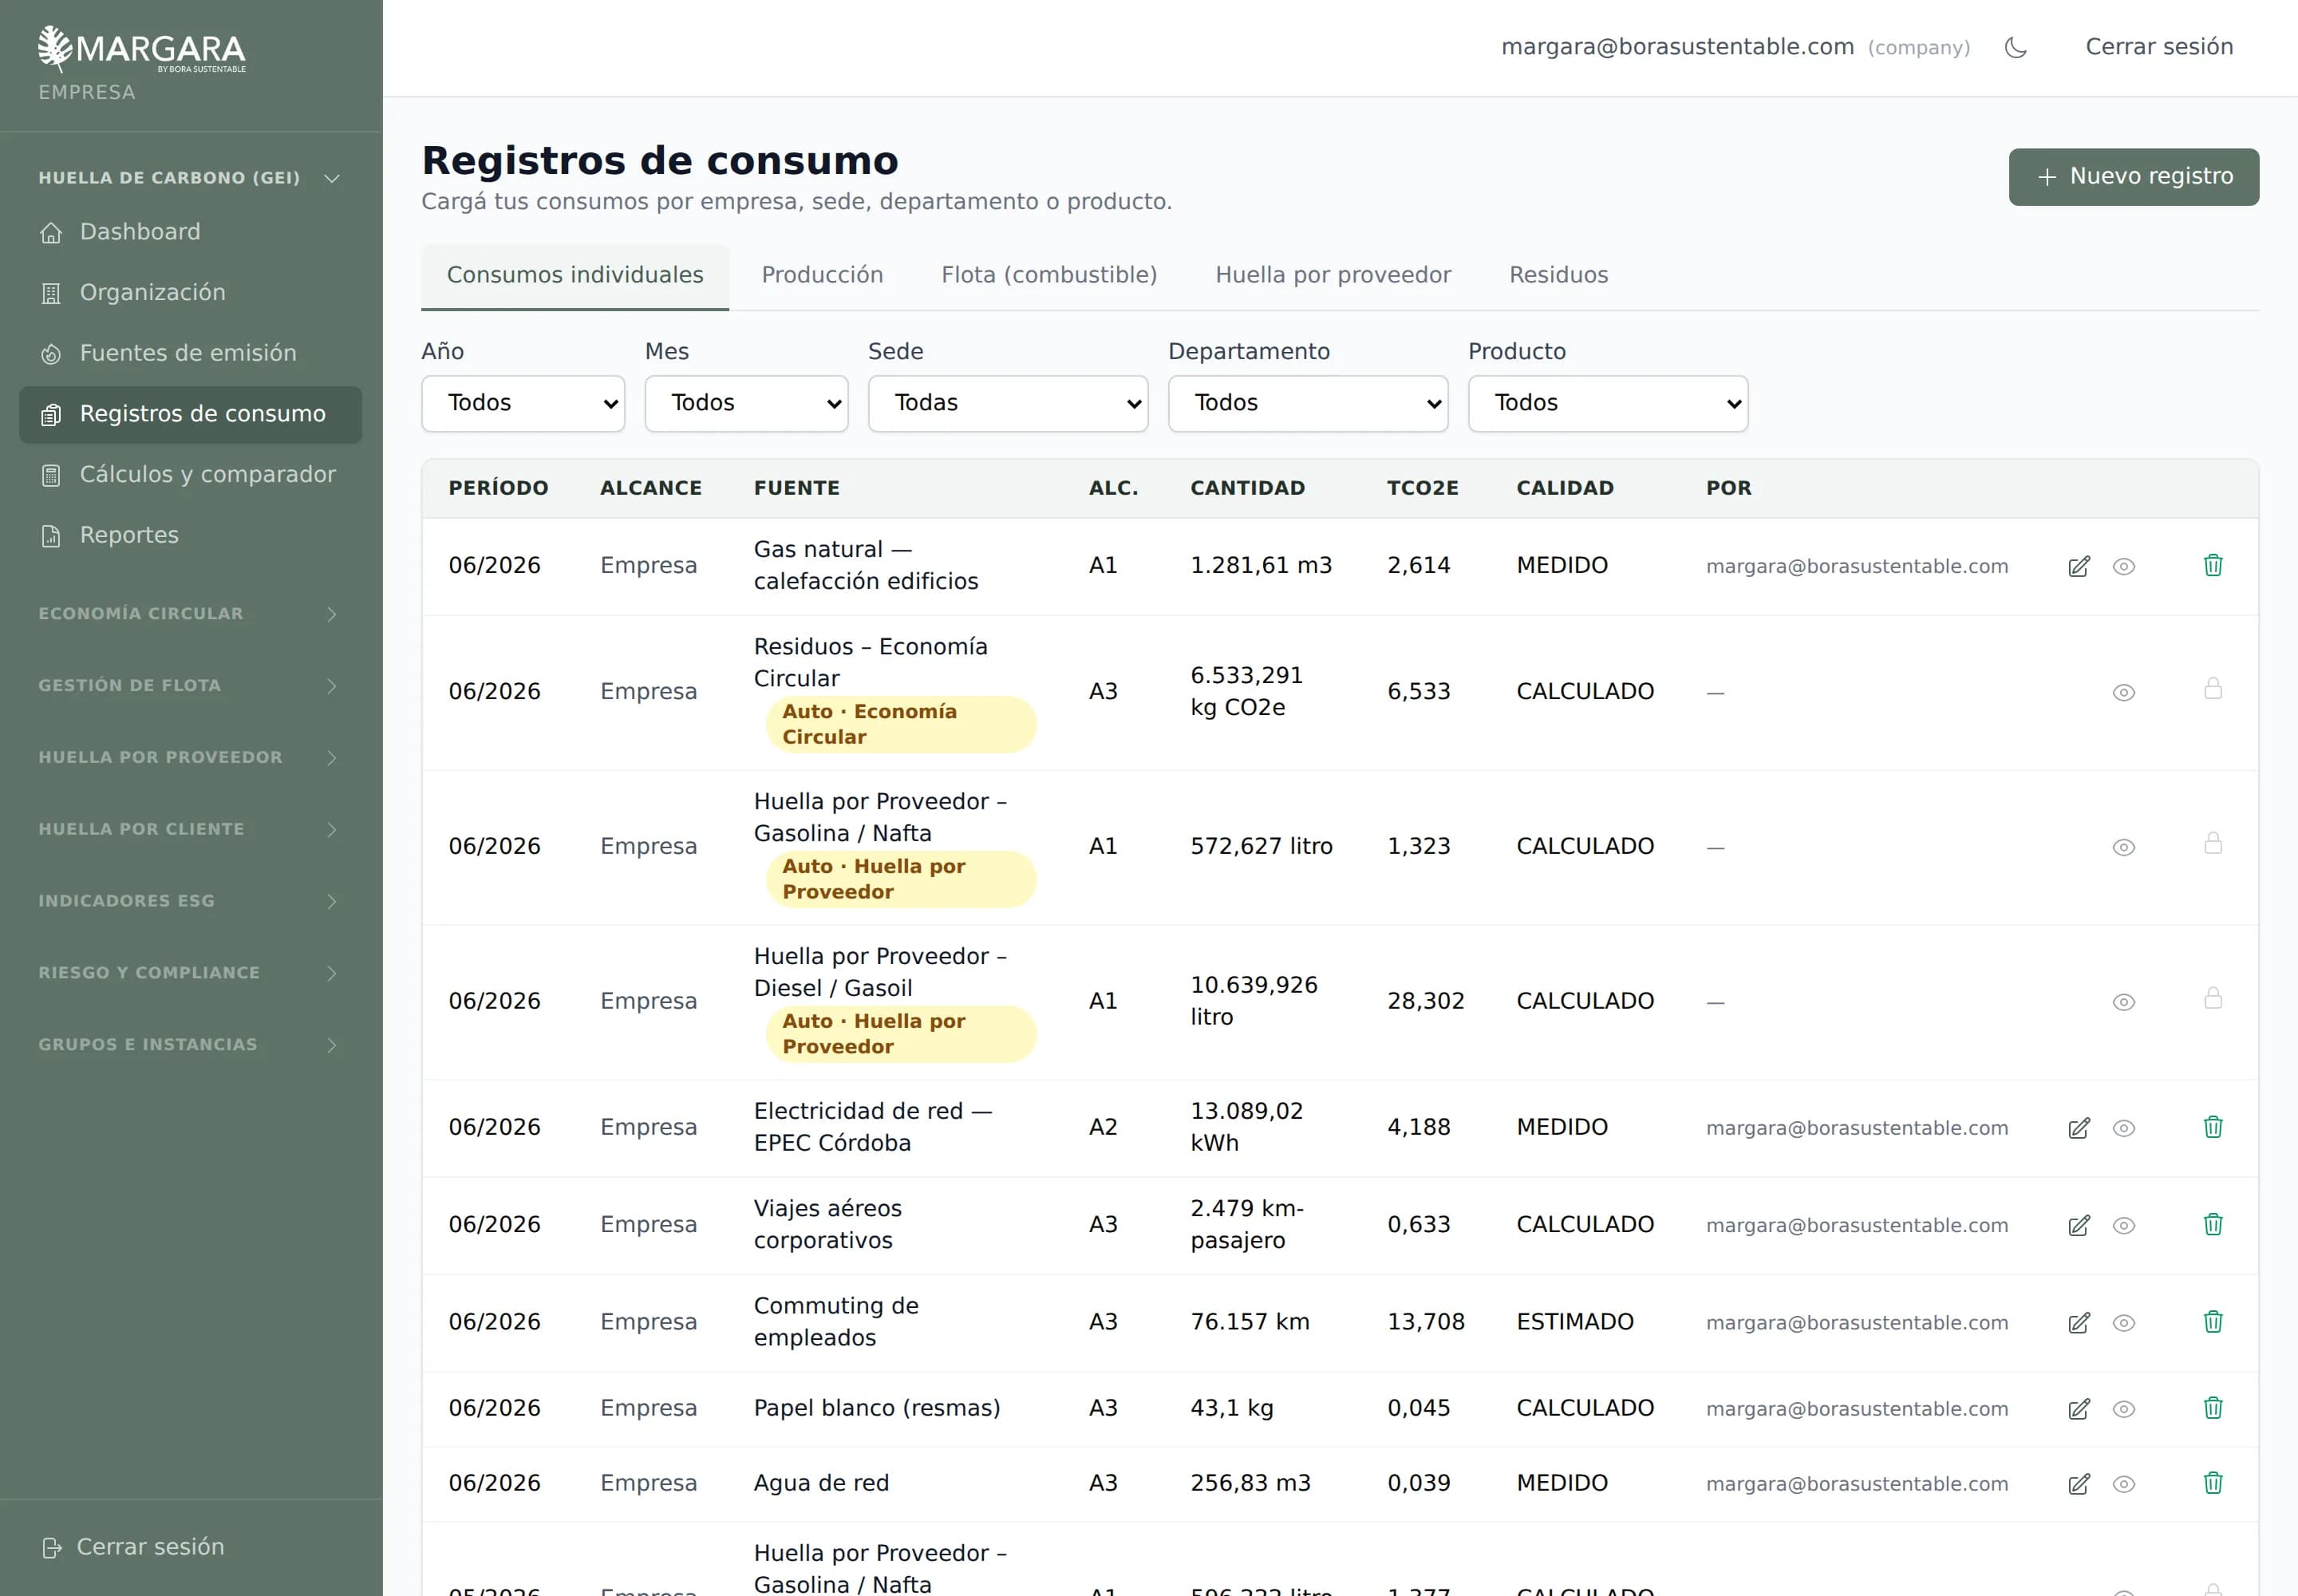Click the sidebar logout door icon
The height and width of the screenshot is (1596, 2298).
click(52, 1548)
